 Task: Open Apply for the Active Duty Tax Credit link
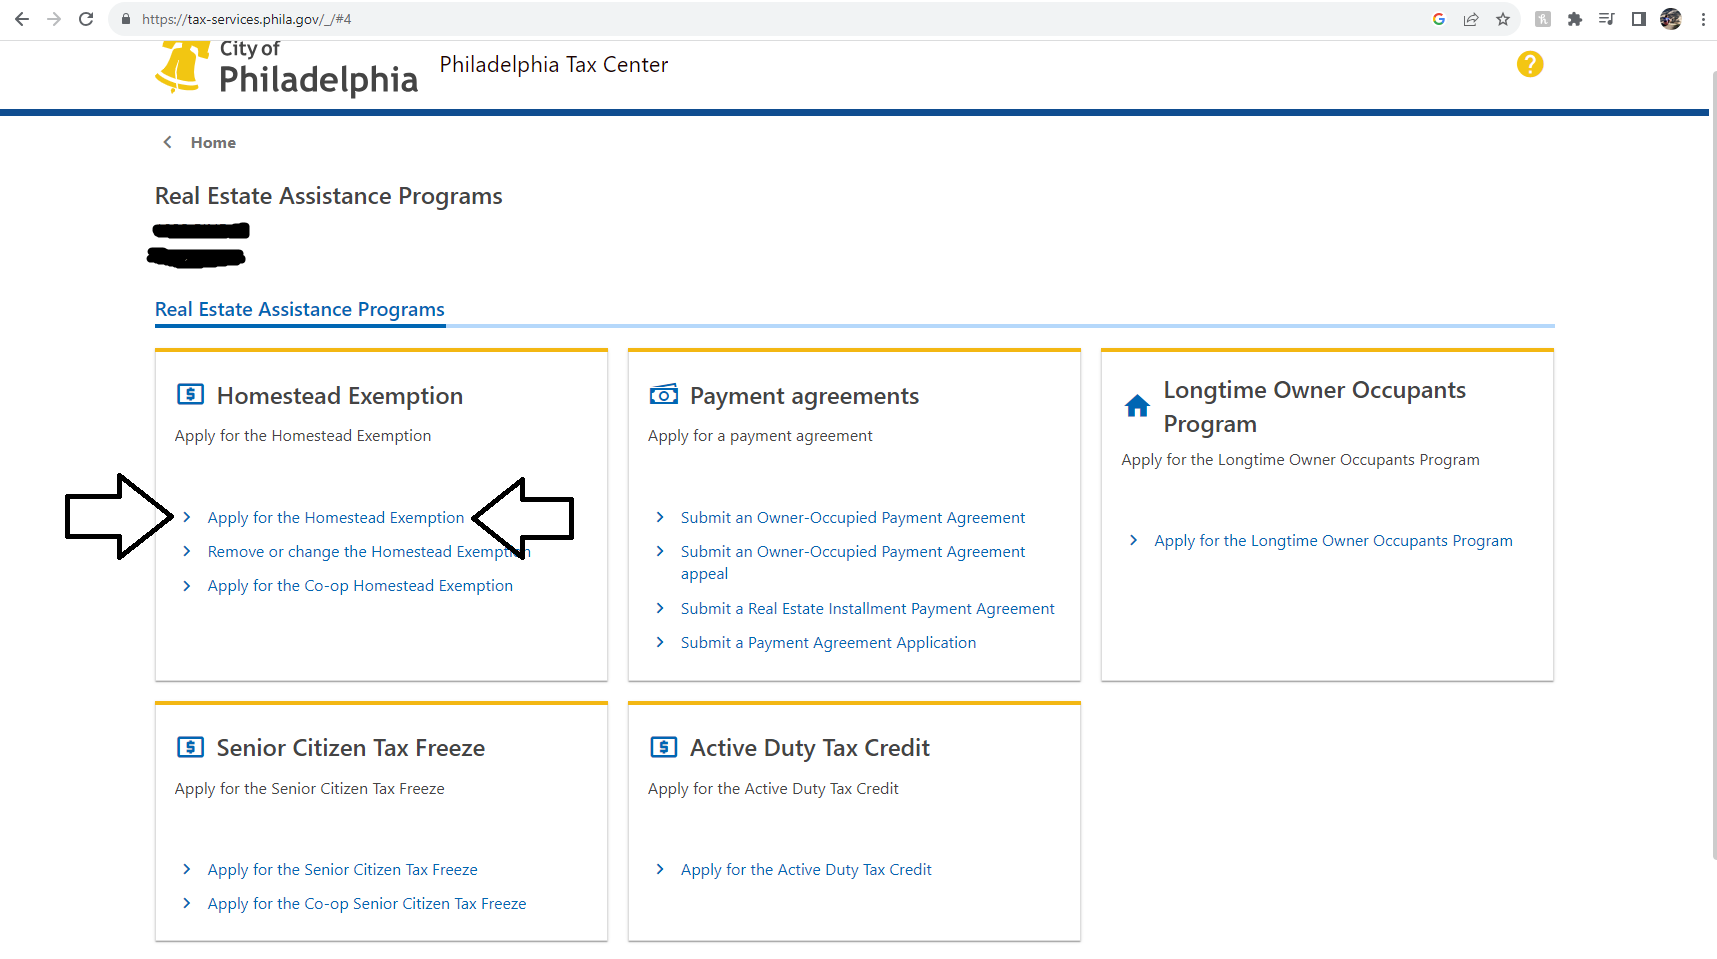point(806,870)
